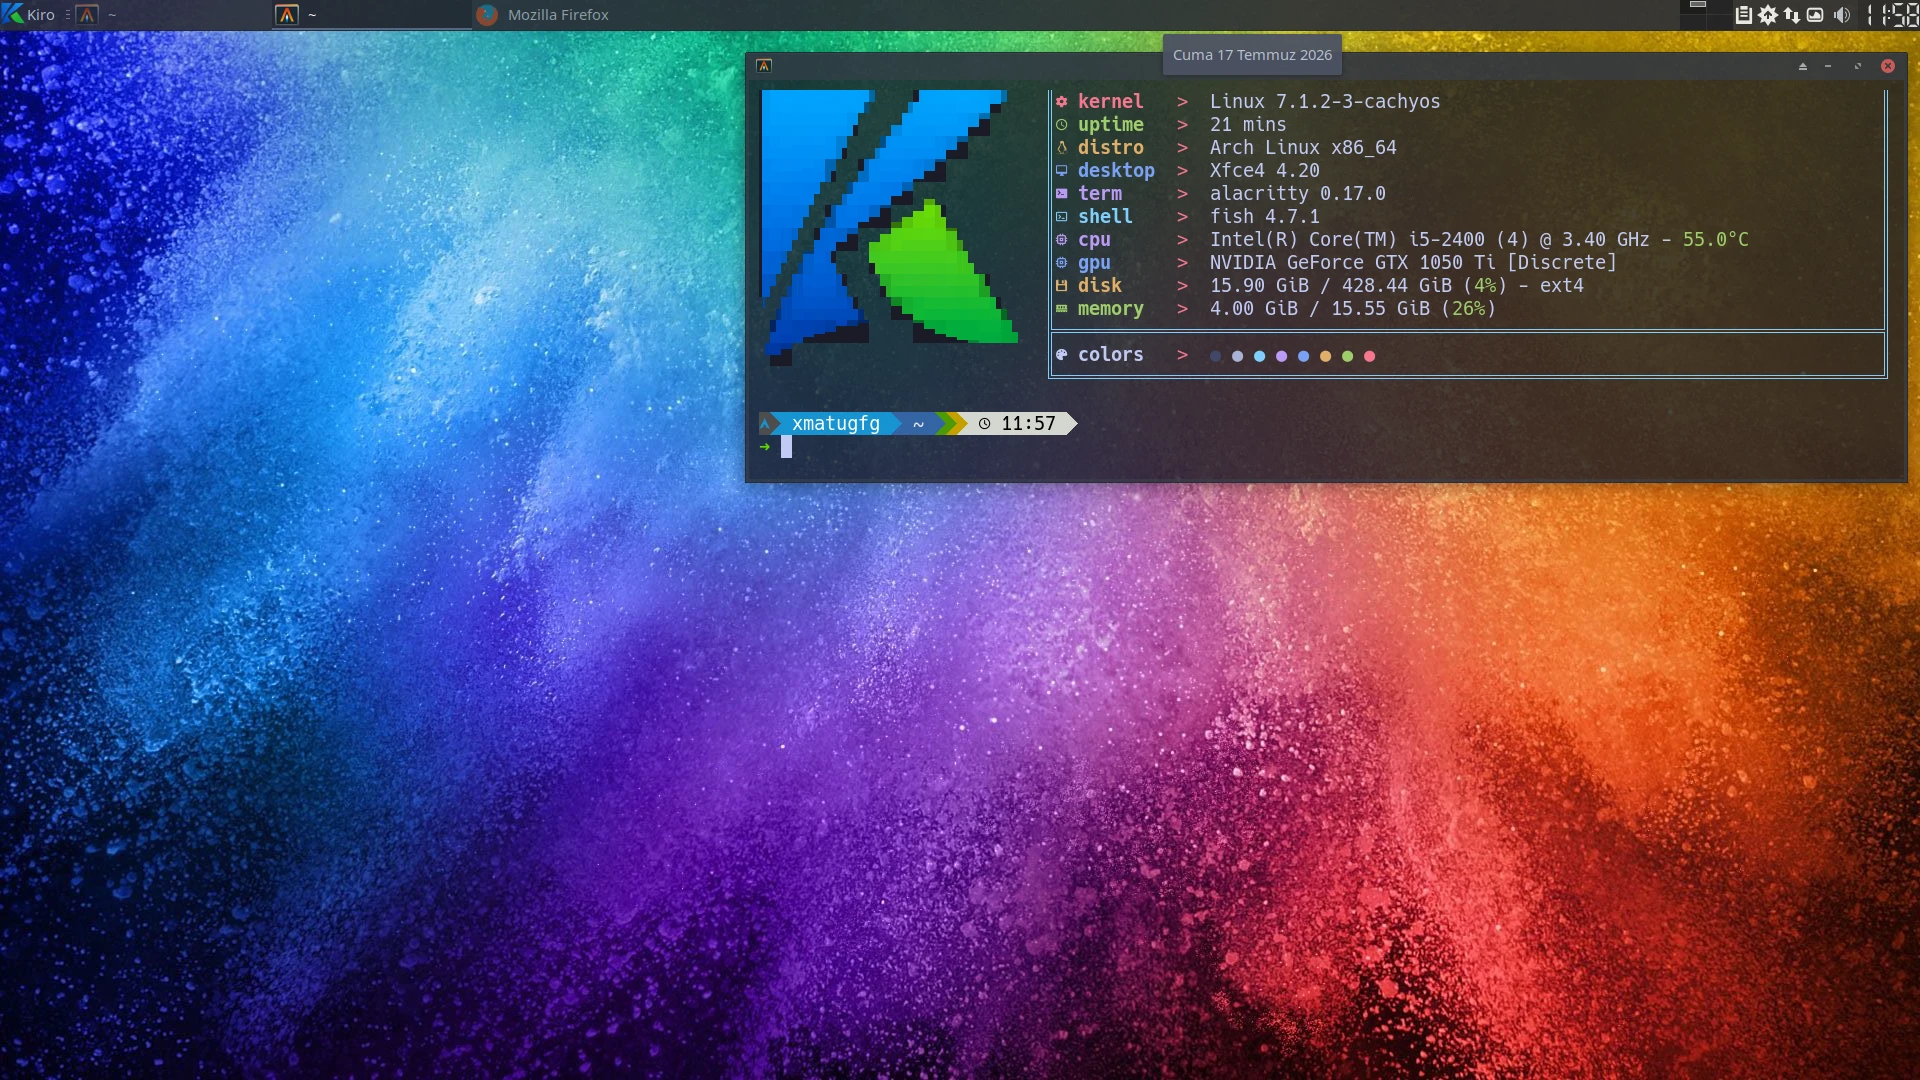Image resolution: width=1920 pixels, height=1080 pixels.
Task: Open the volume speaker icon
Action: tap(1841, 15)
